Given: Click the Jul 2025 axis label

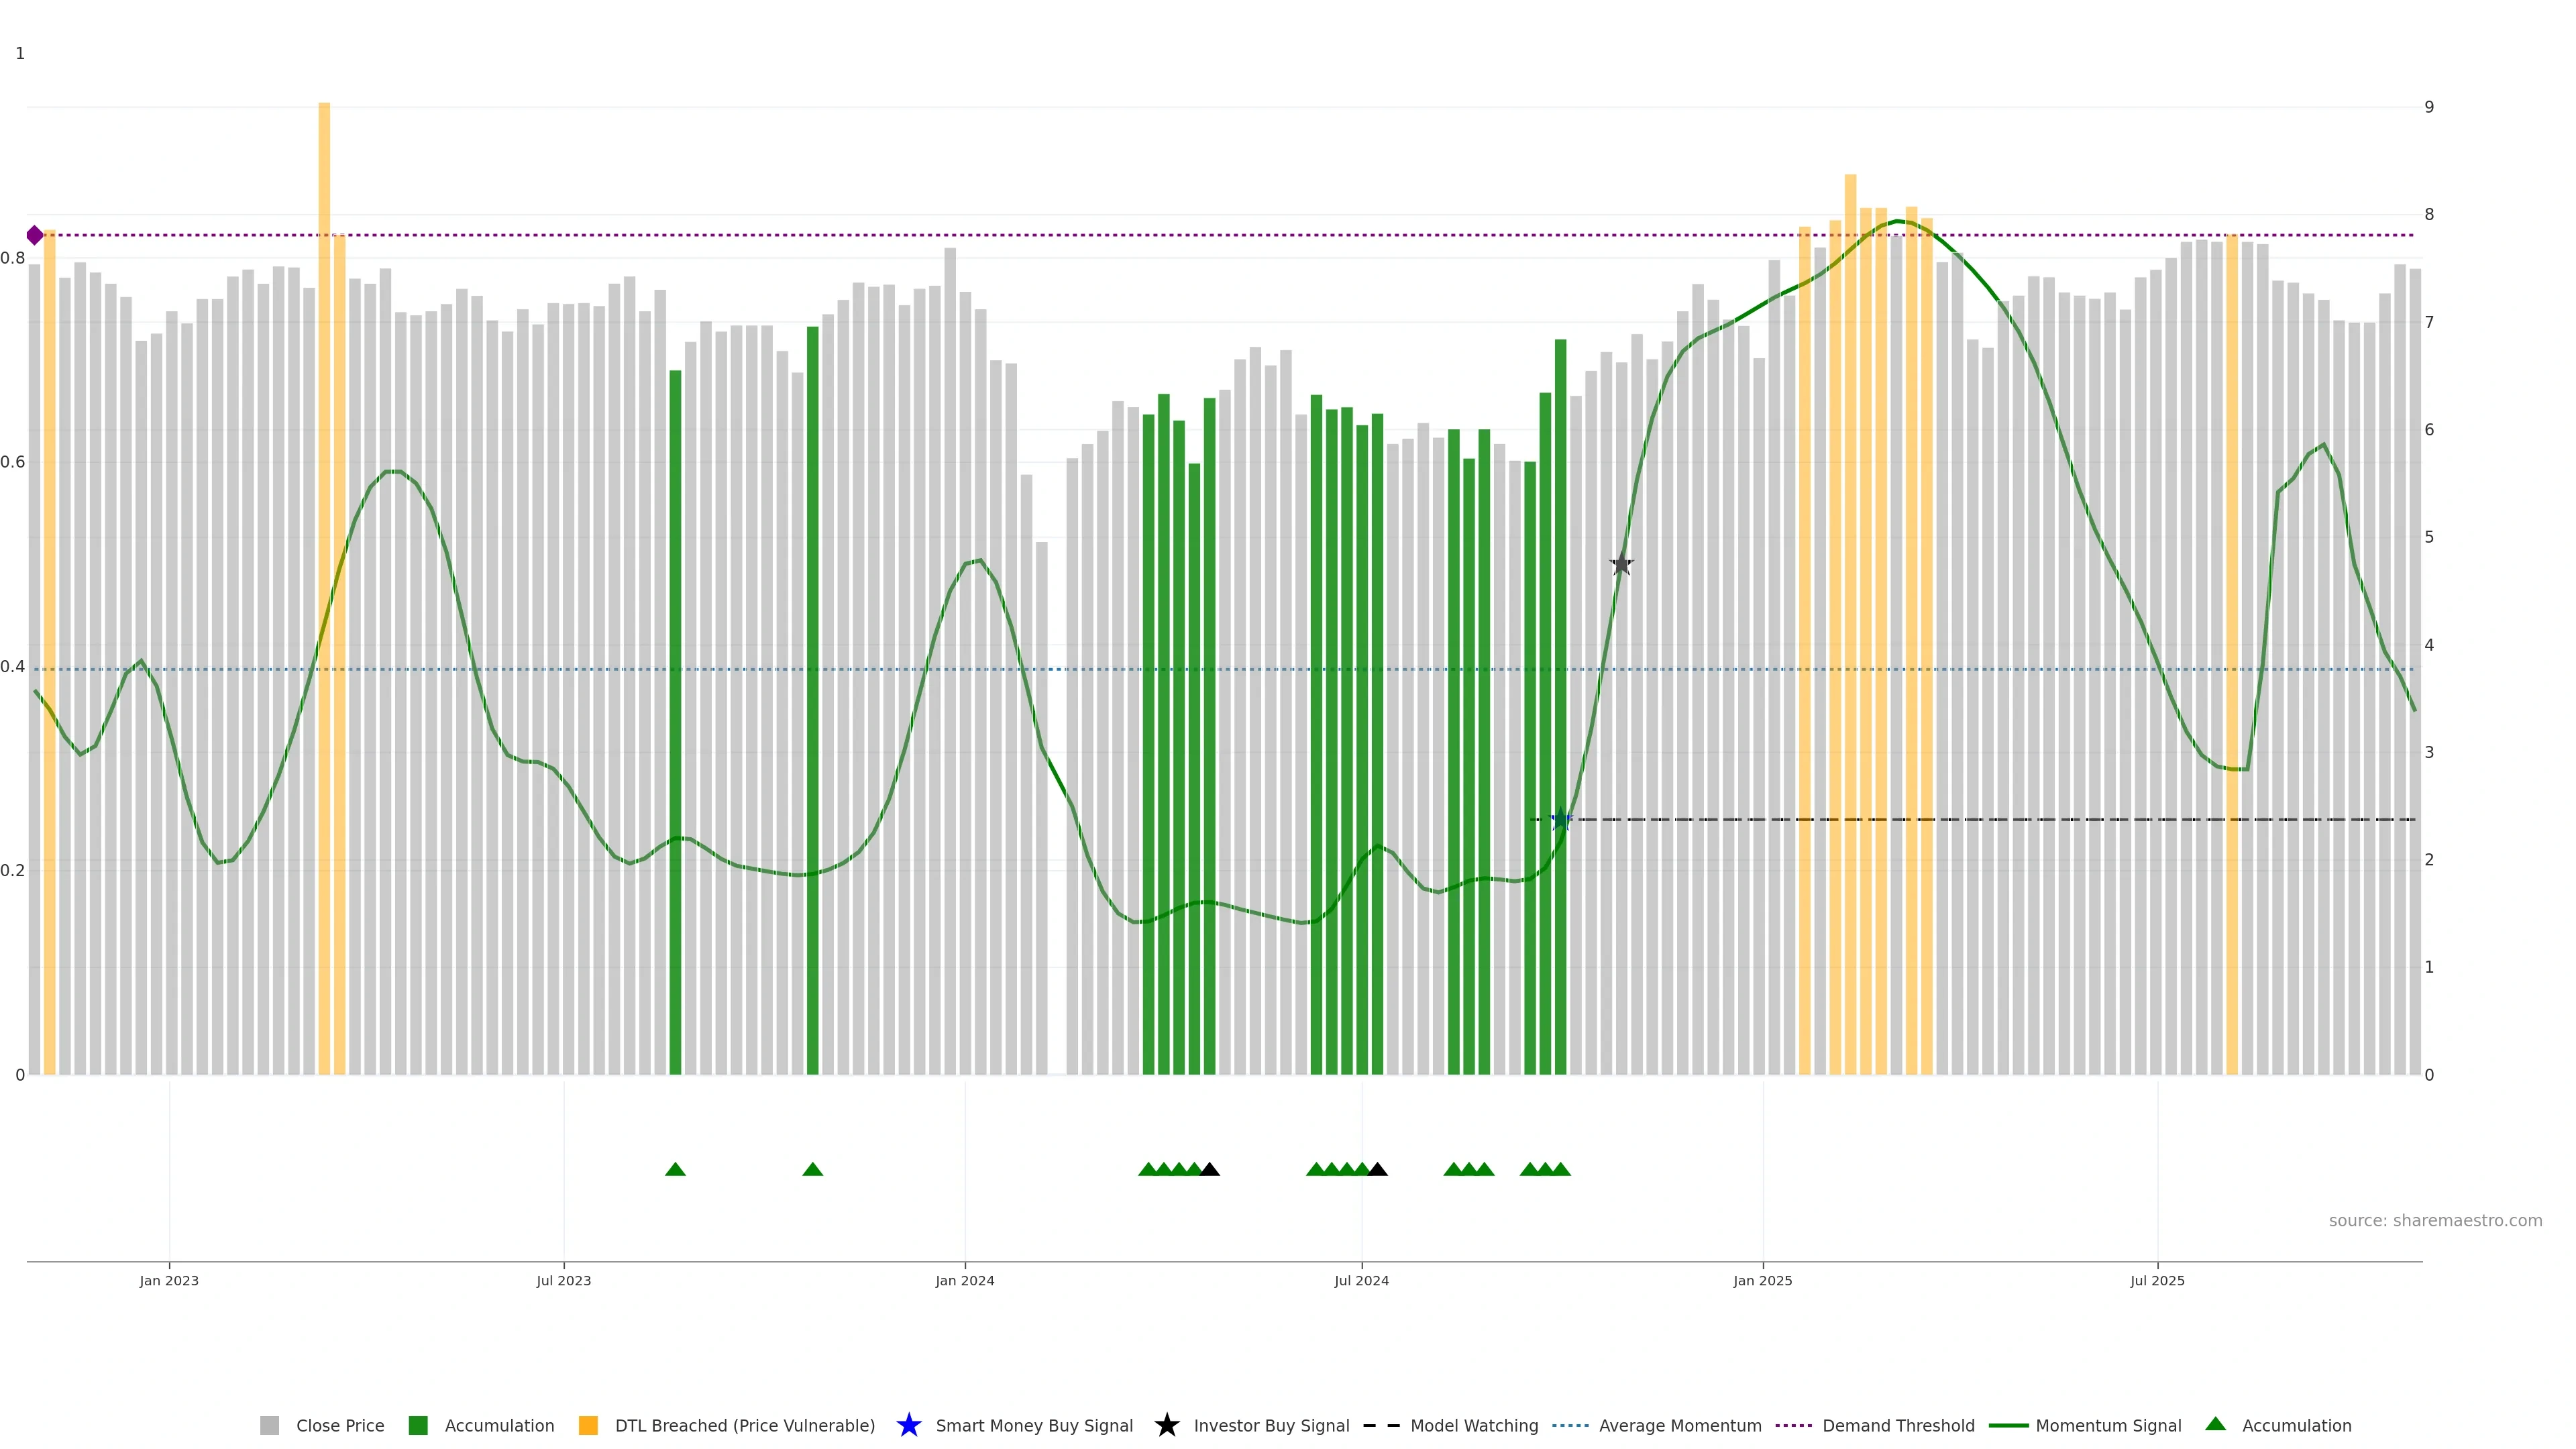Looking at the screenshot, I should (x=2157, y=1281).
